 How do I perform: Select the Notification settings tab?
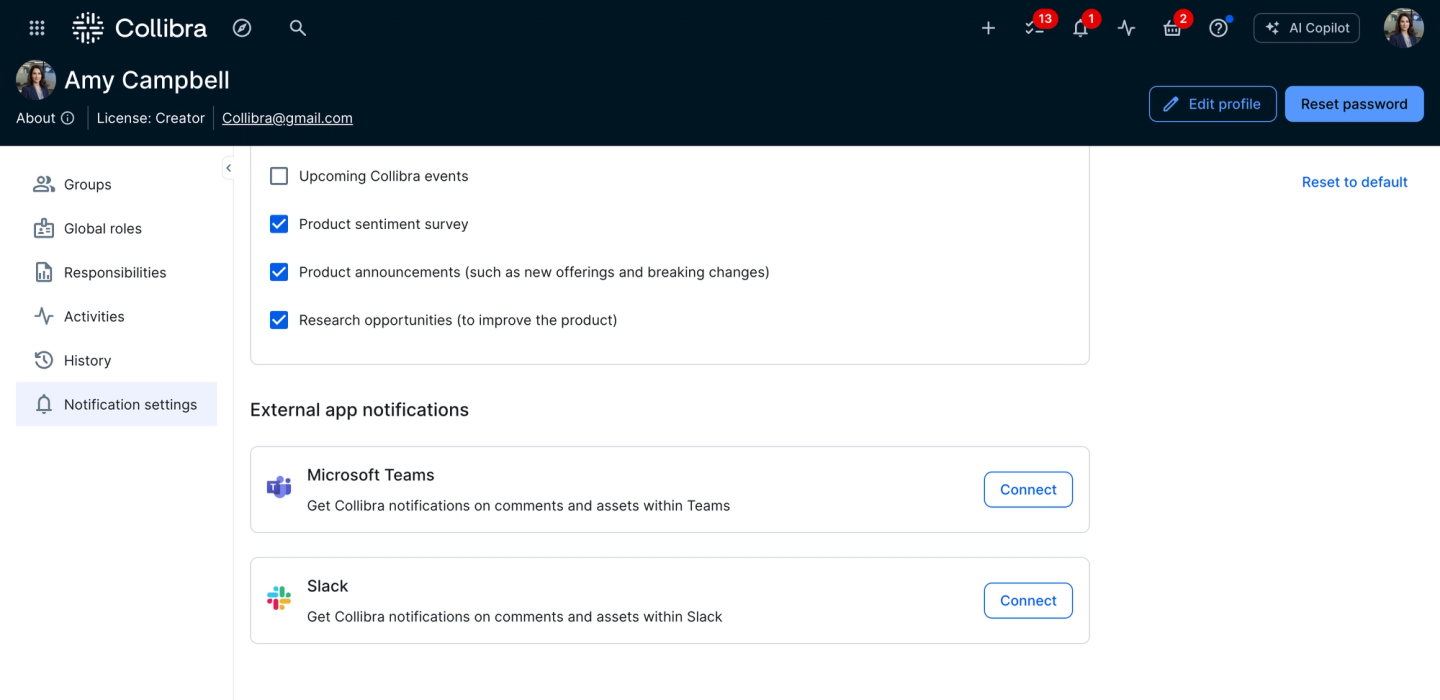[116, 404]
